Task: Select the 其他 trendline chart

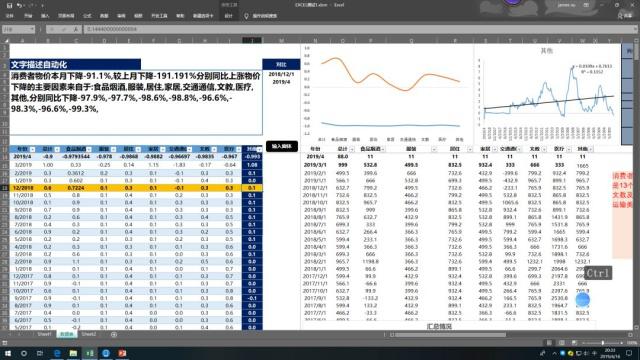Action: coord(547,95)
